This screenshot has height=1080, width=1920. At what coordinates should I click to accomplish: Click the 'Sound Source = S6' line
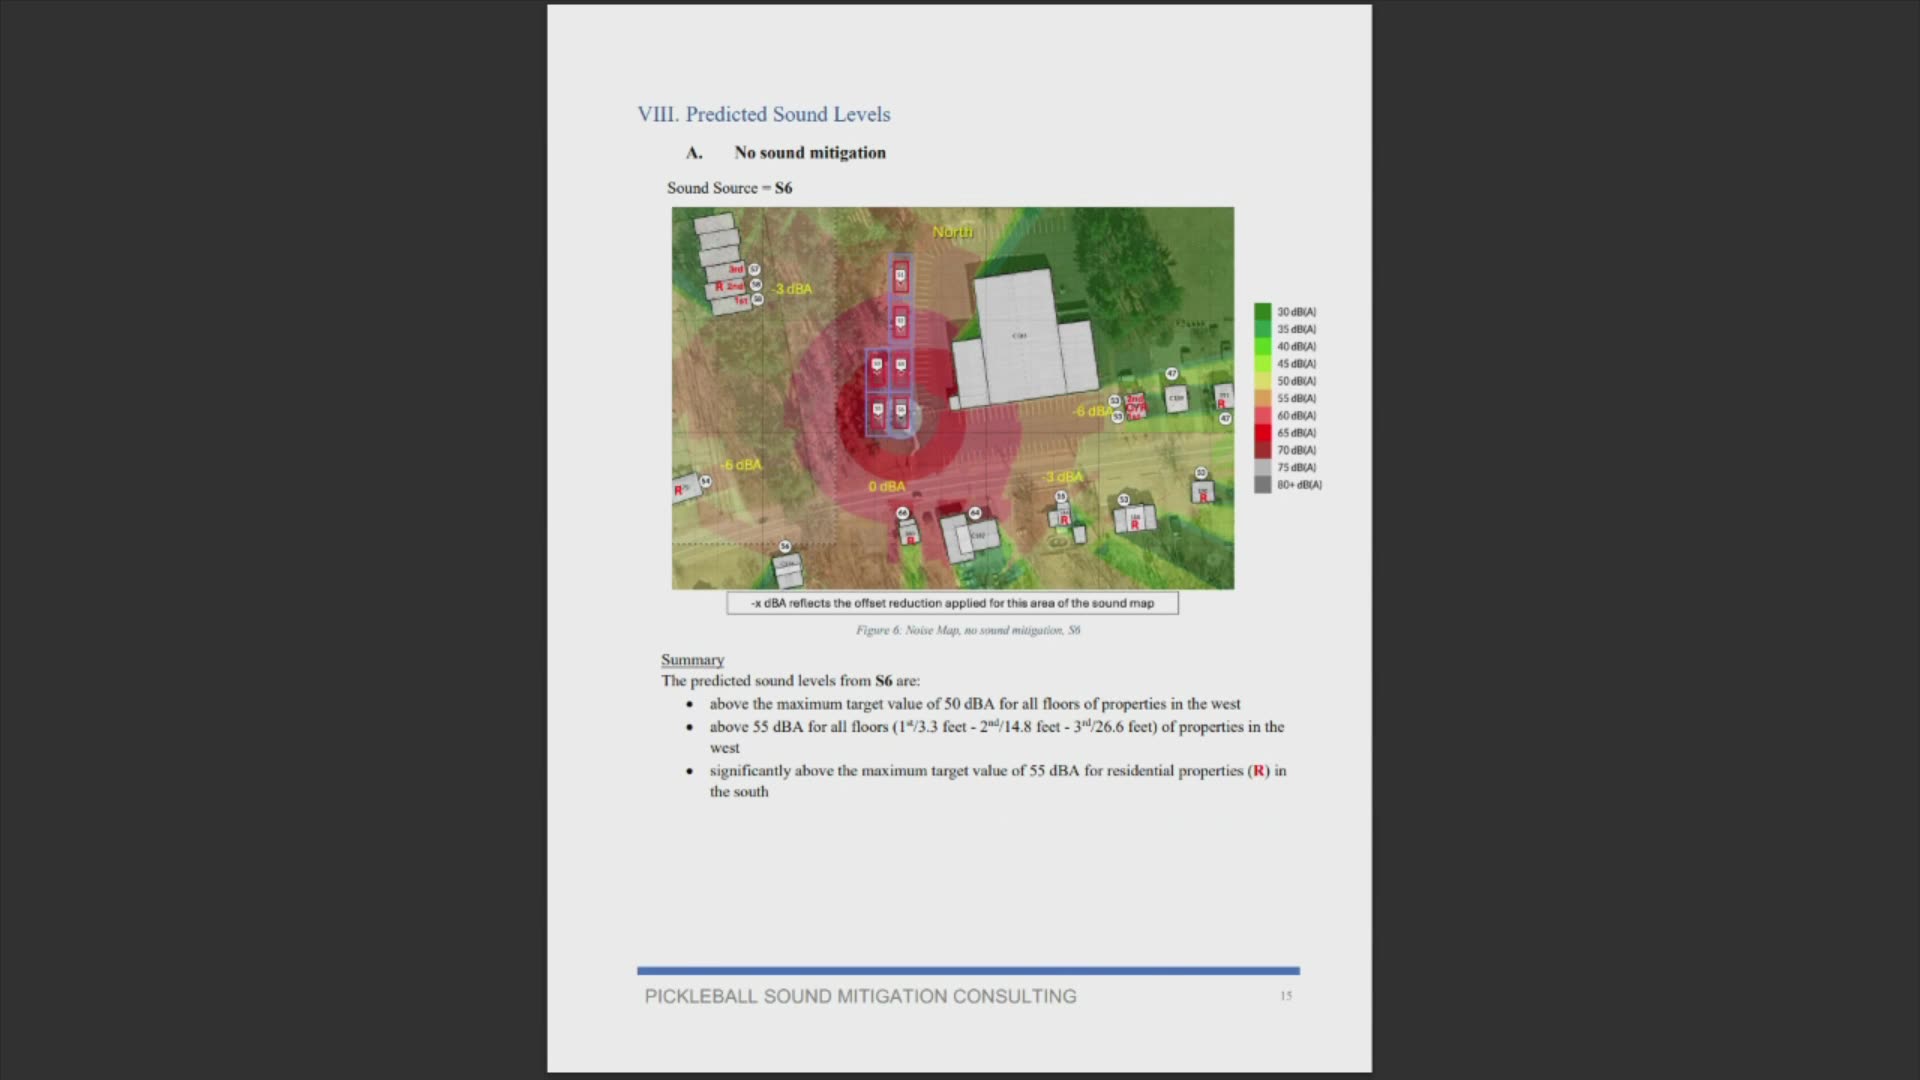[730, 188]
